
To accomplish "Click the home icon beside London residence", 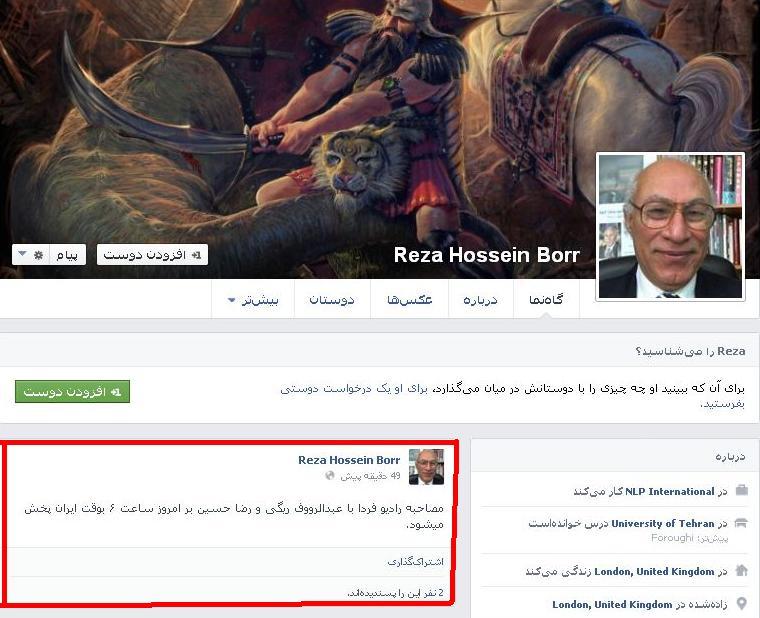I will pyautogui.click(x=742, y=570).
